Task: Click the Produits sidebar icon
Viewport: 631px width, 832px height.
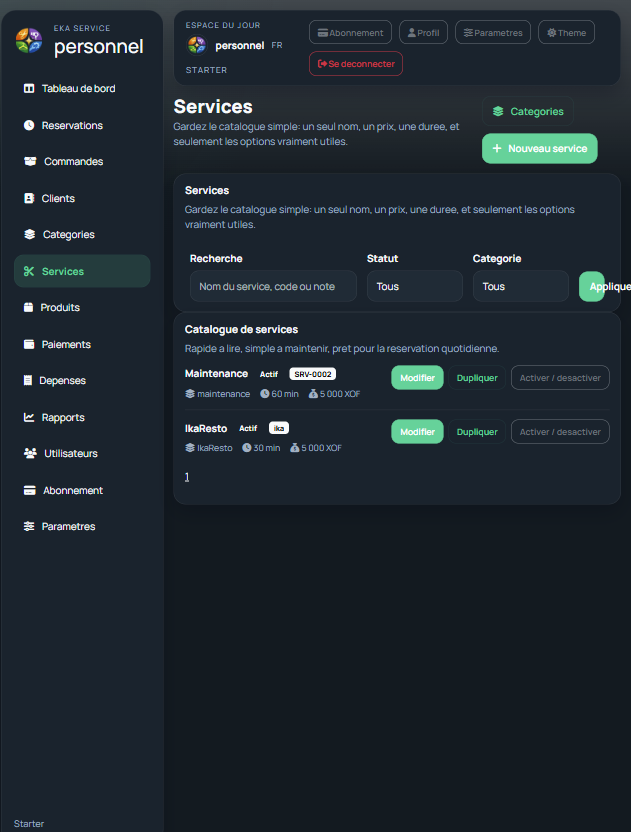Action: (x=29, y=308)
